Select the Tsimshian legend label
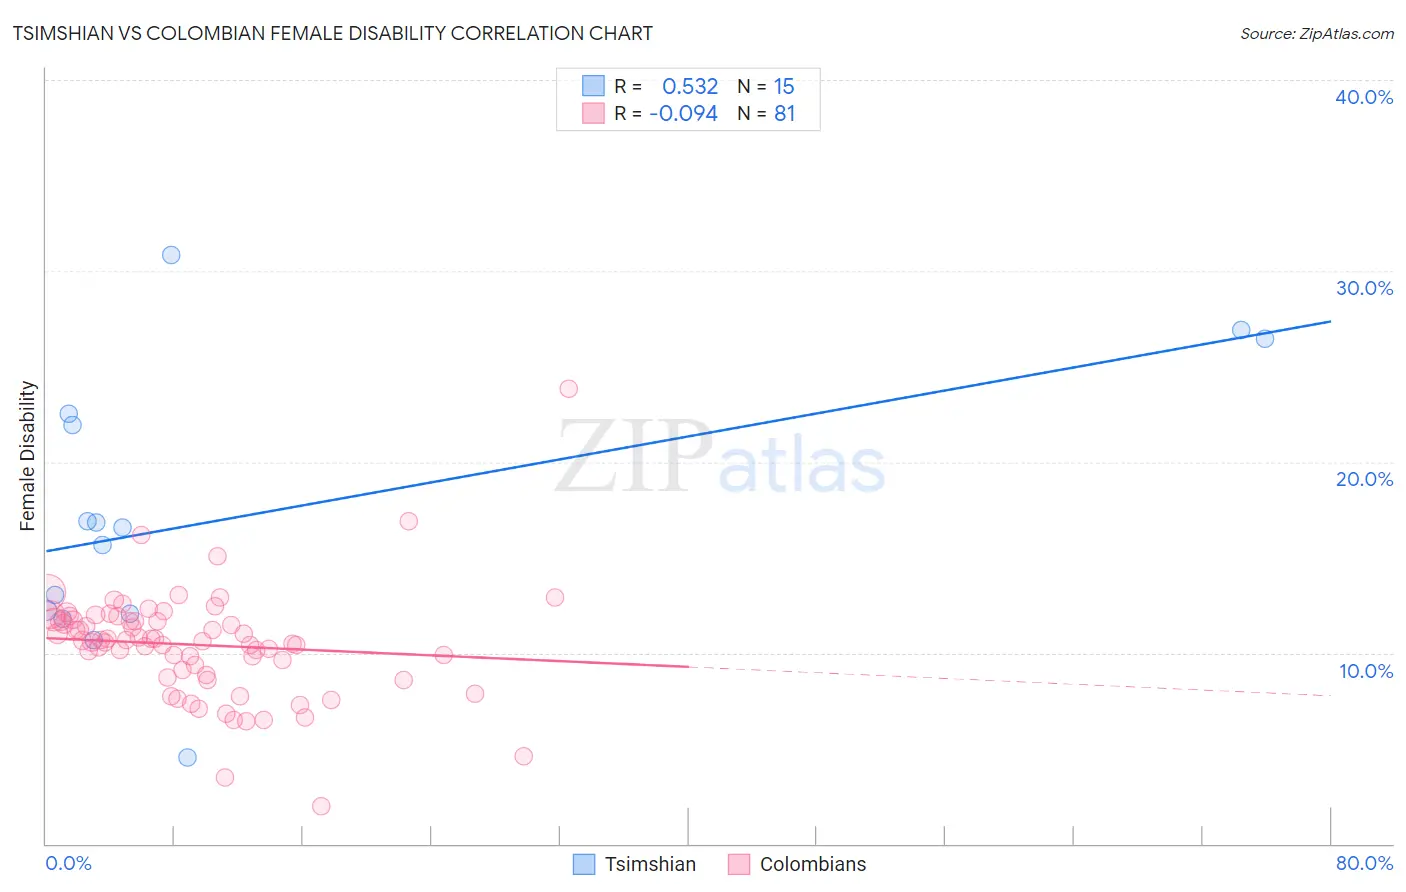This screenshot has width=1406, height=892. [650, 864]
